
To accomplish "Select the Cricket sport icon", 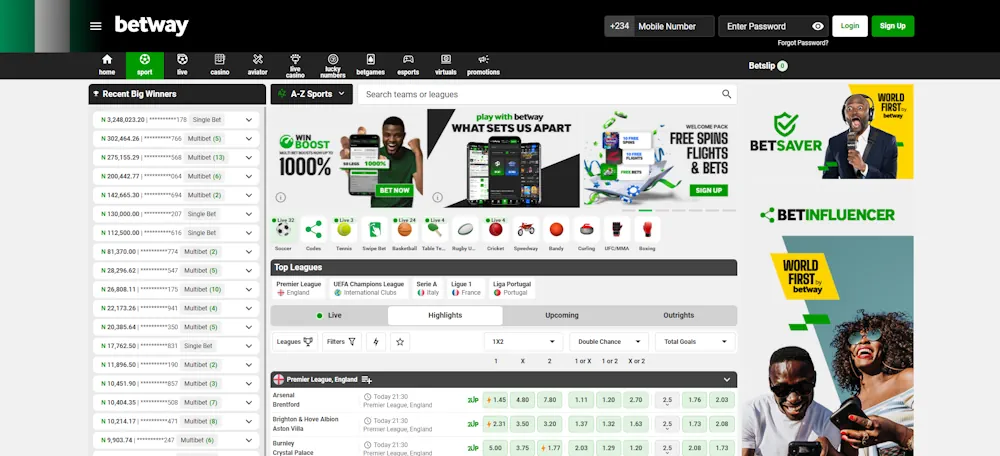I will point(496,230).
